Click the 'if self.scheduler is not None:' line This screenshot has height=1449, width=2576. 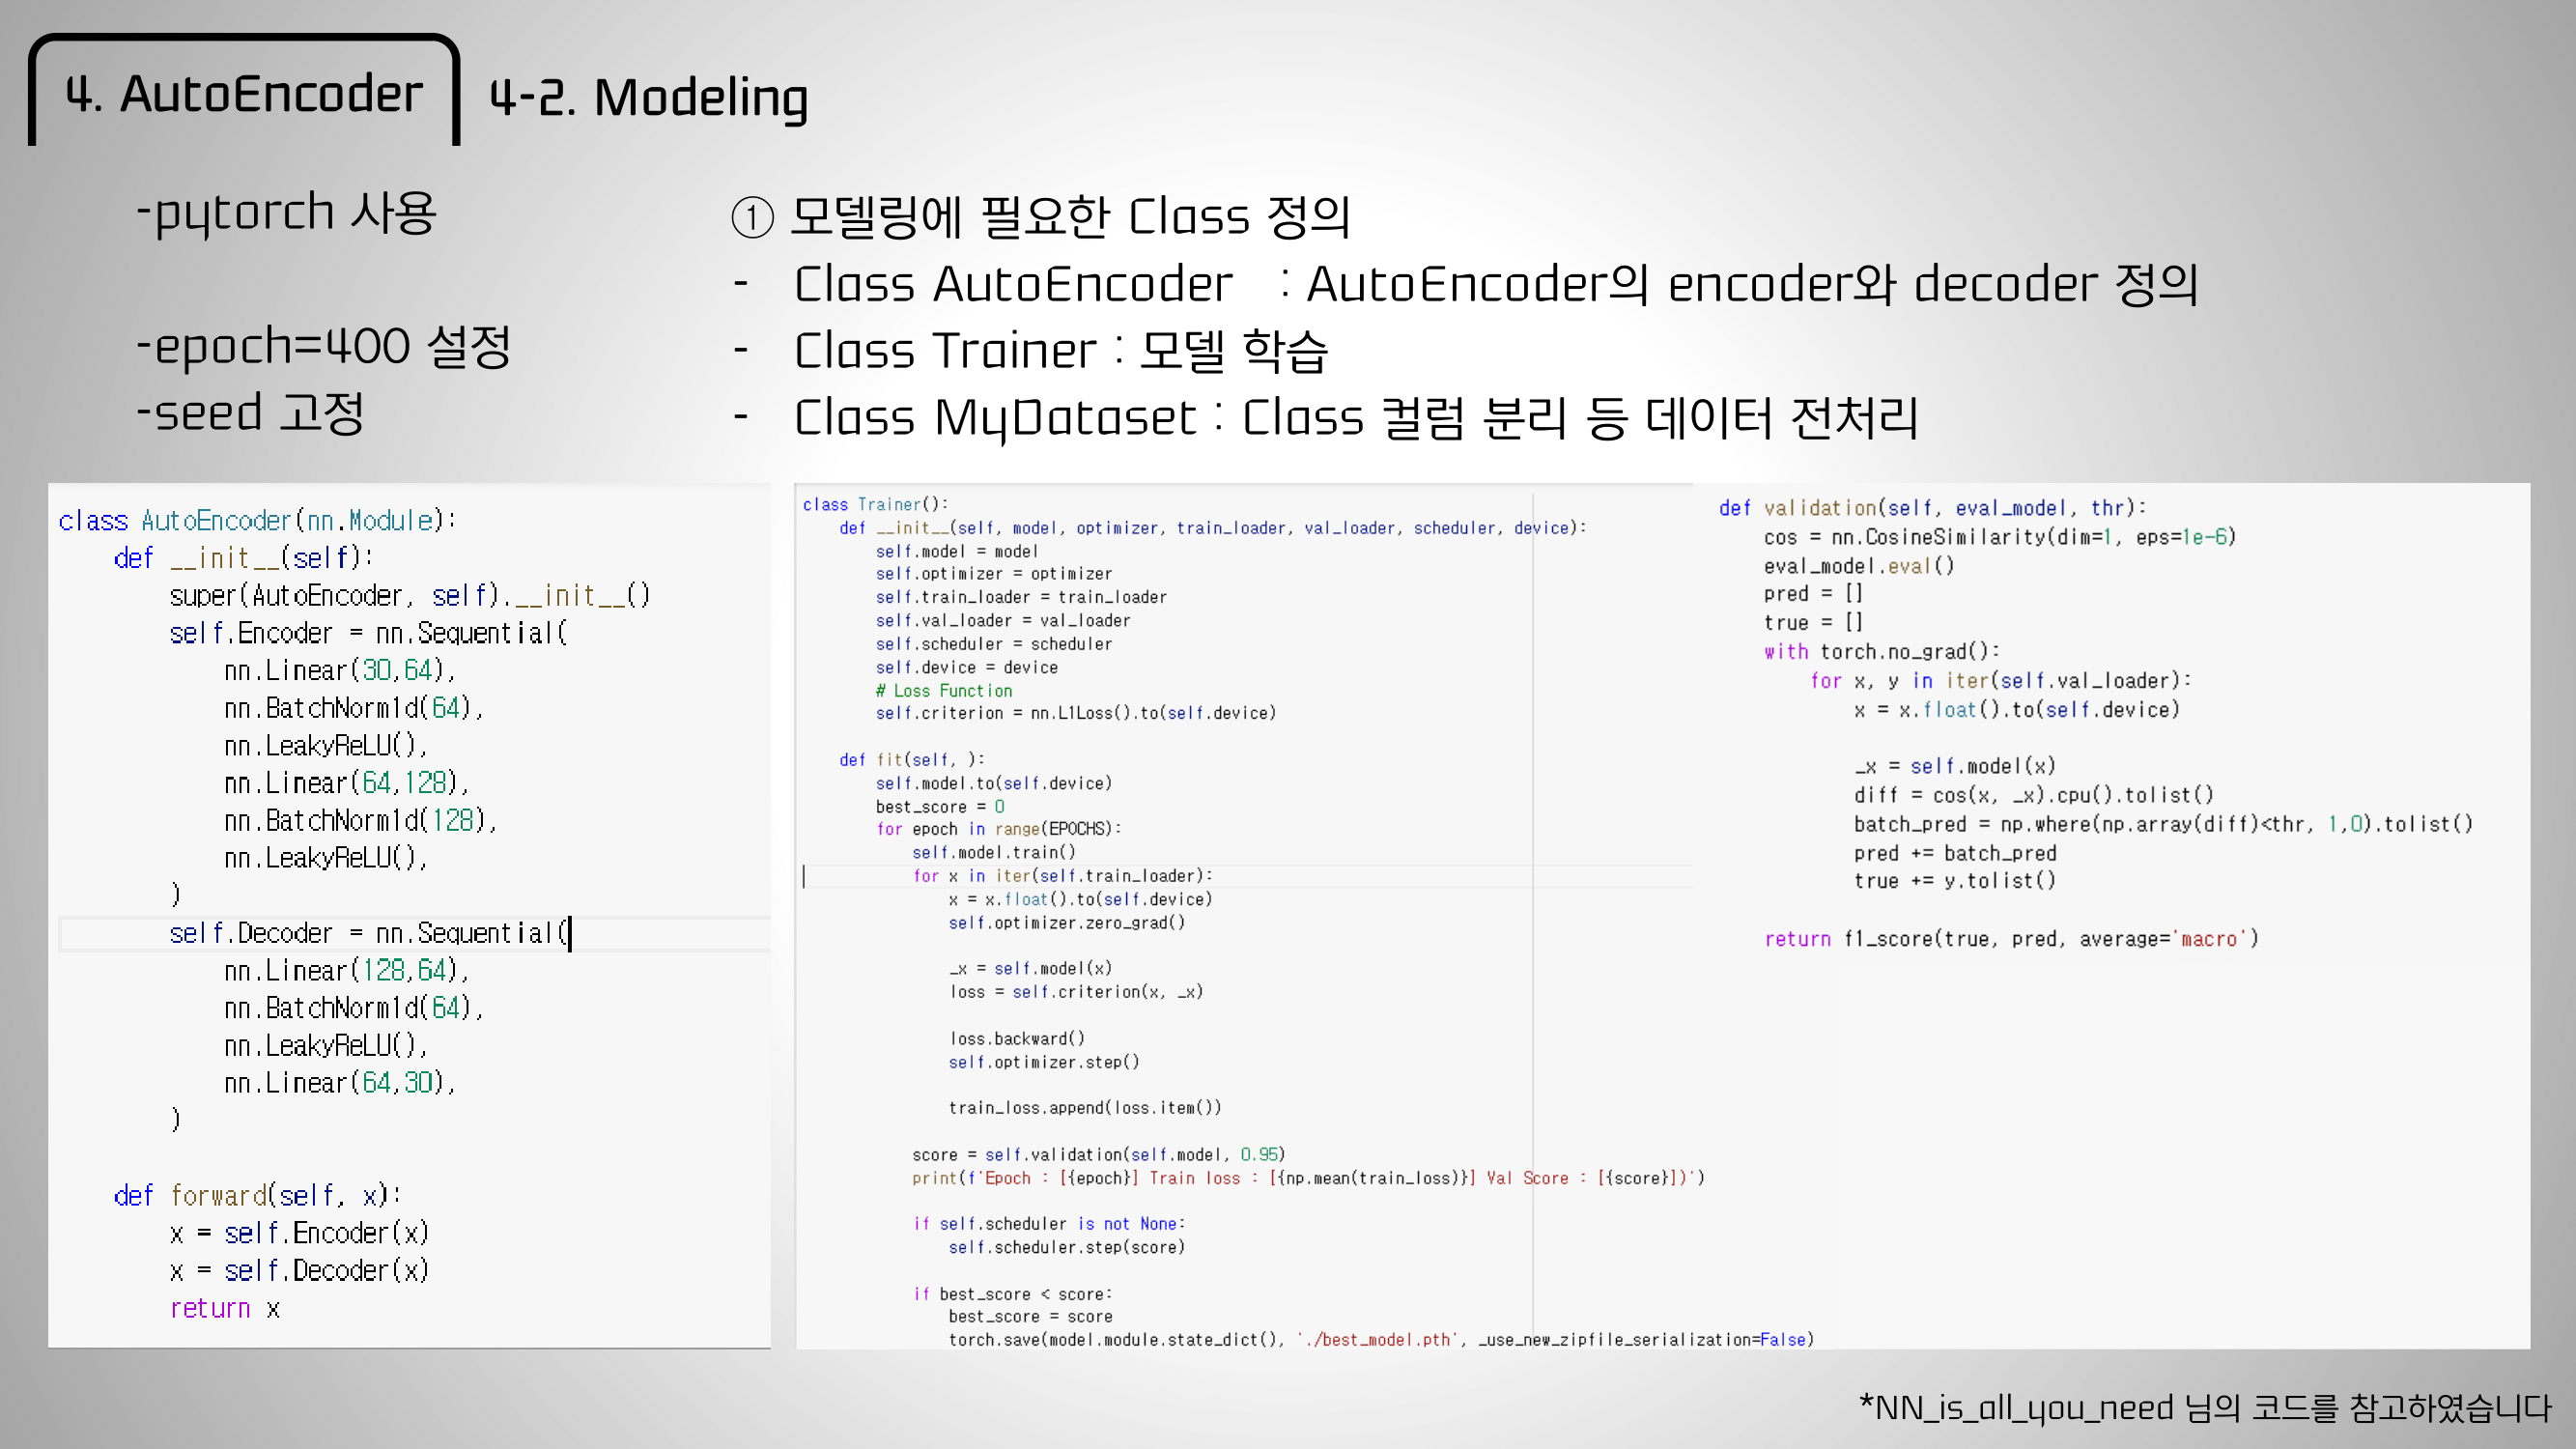1049,1224
